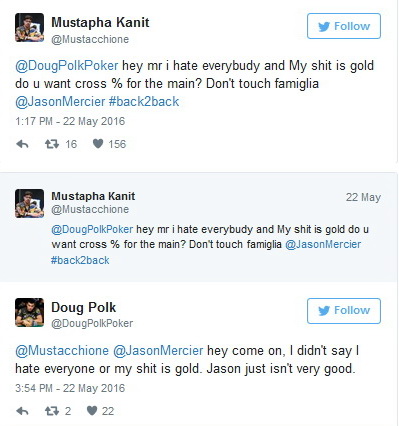Open the 22 May date on quoted tweet
Screen dimensions: 399x426
363,197
